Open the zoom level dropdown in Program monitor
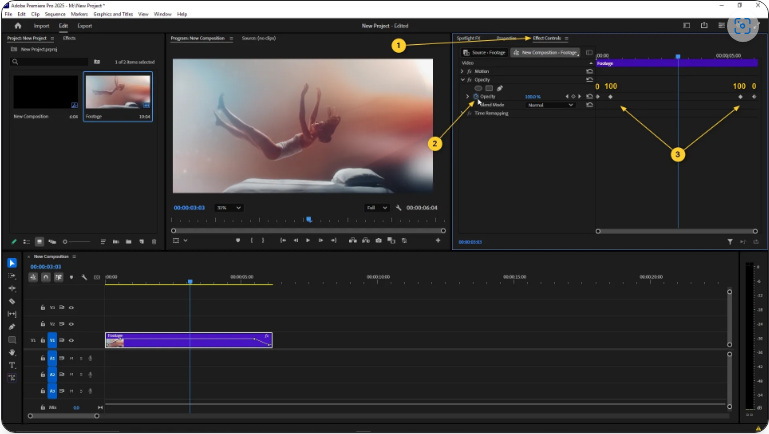 [229, 208]
